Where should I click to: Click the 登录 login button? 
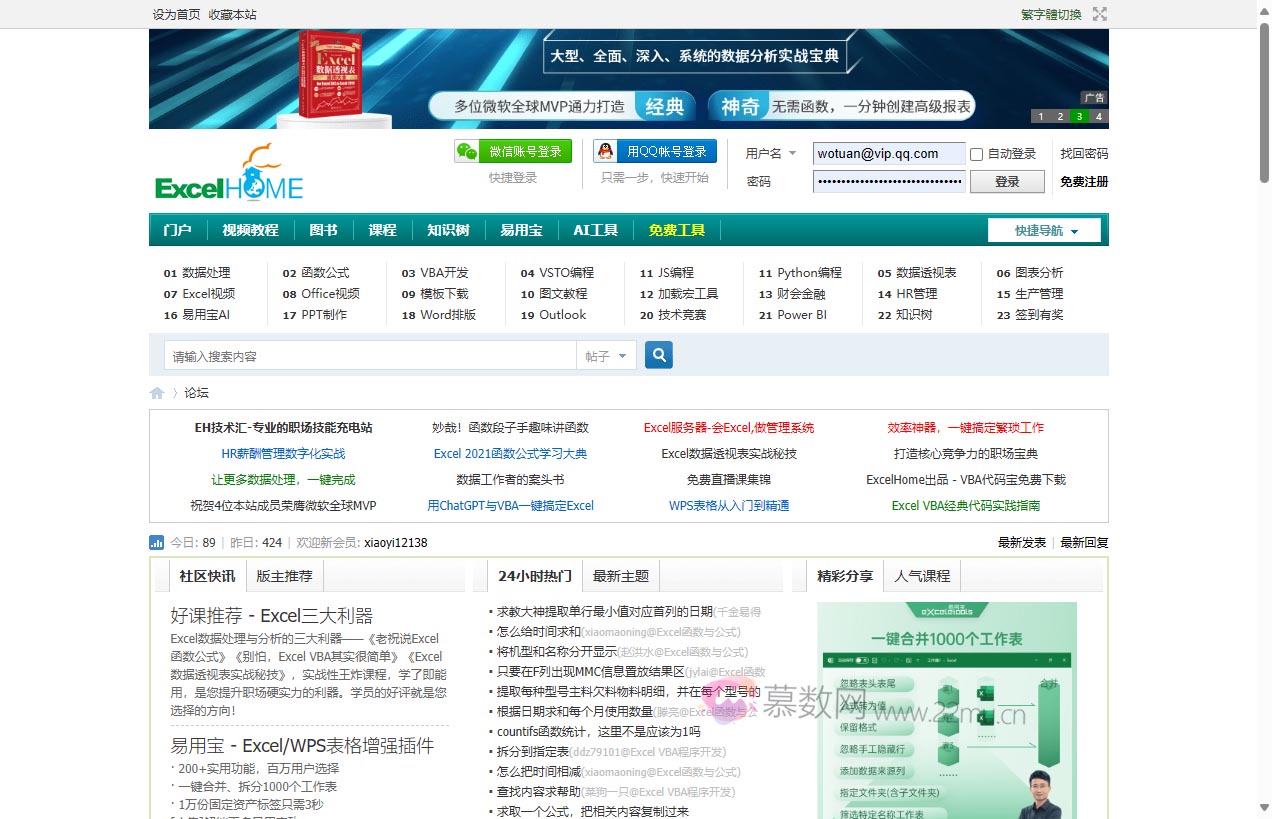[1007, 181]
